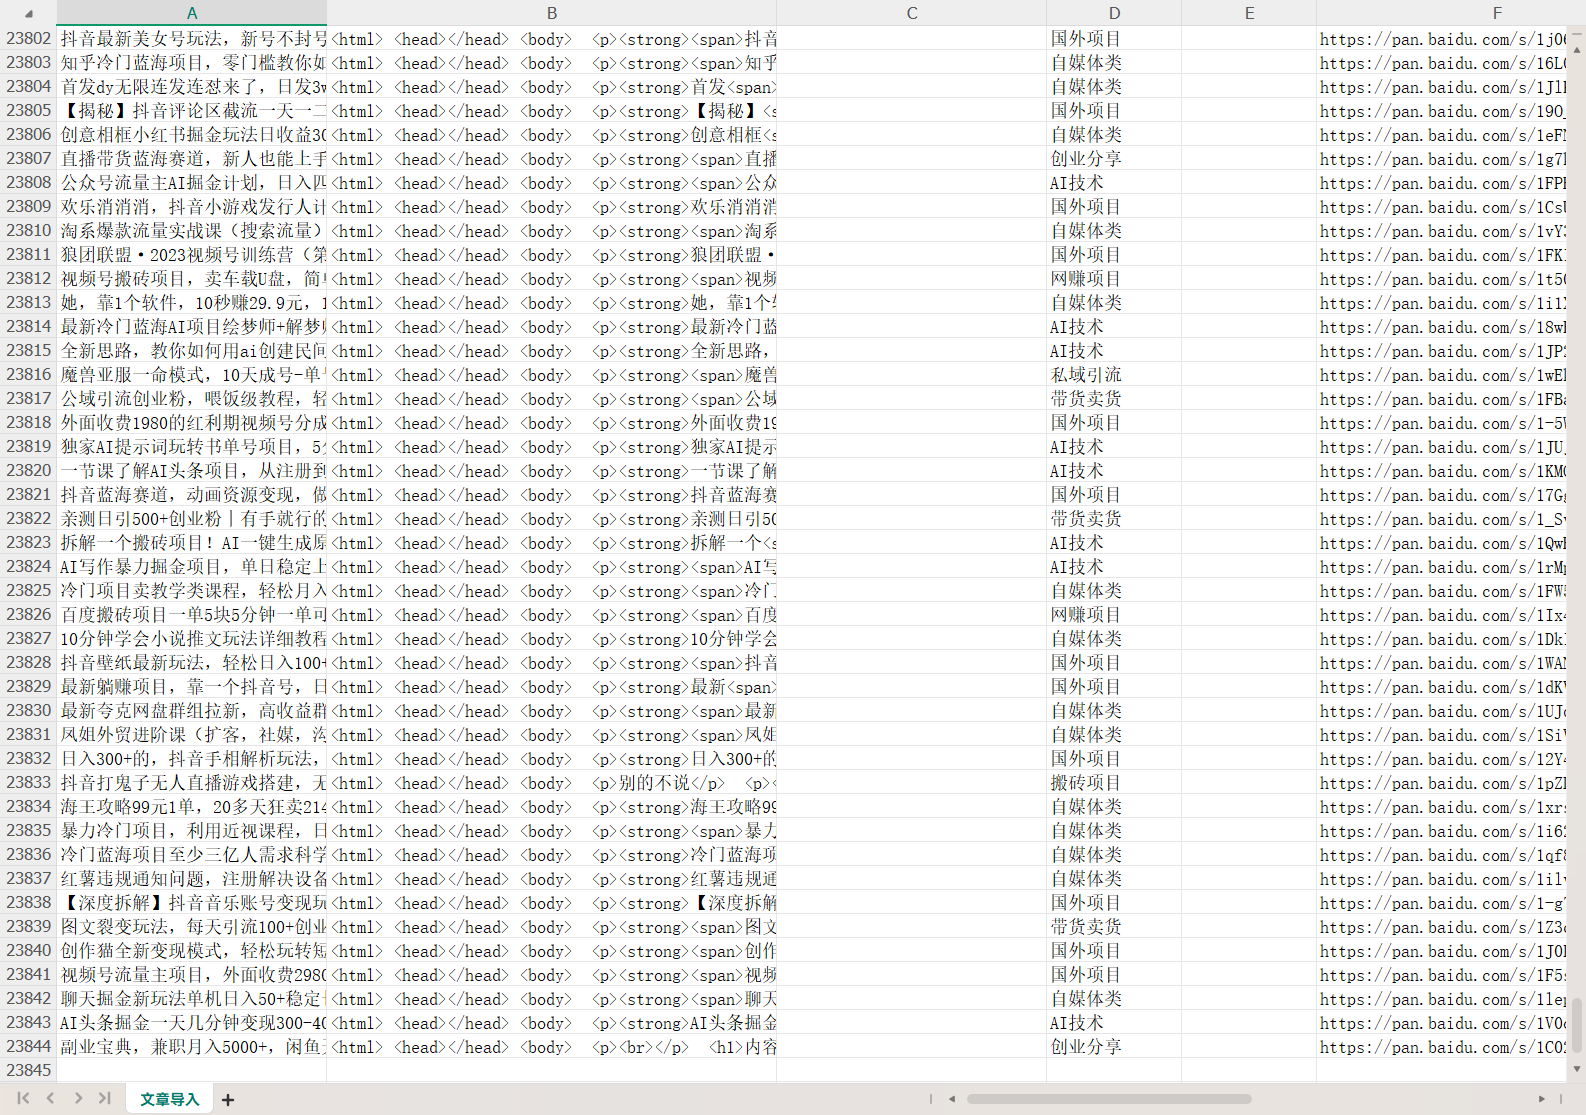This screenshot has width=1586, height=1115.
Task: Select column E by its header
Action: point(1249,13)
